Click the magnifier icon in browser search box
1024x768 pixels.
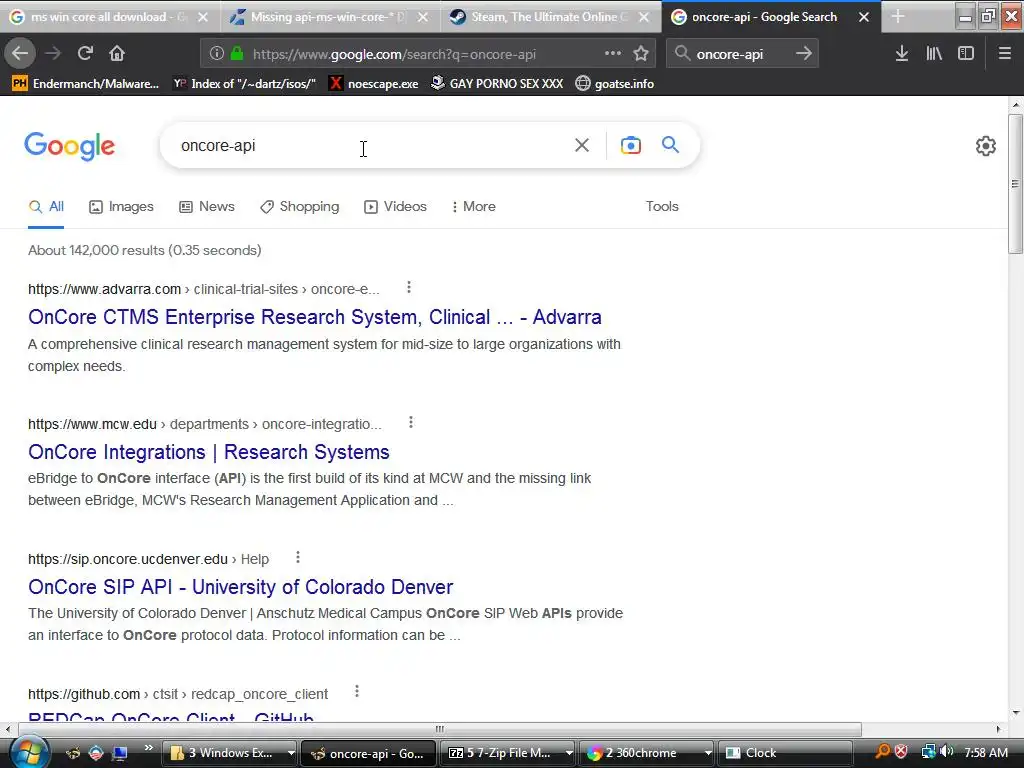[682, 54]
